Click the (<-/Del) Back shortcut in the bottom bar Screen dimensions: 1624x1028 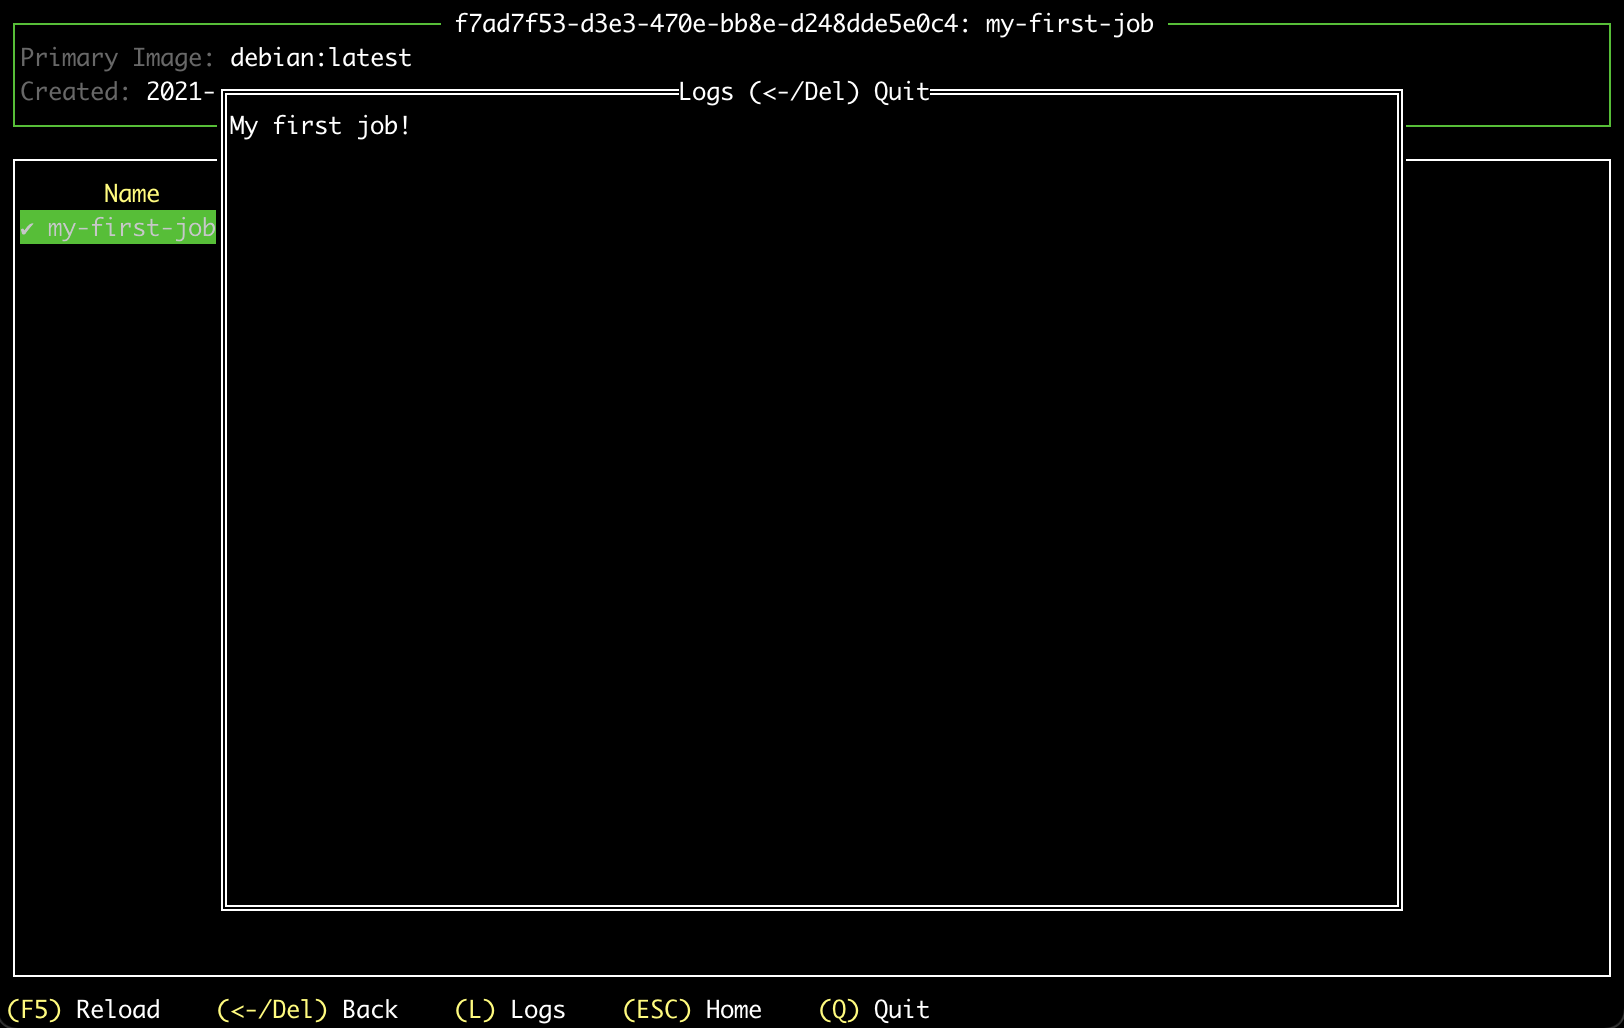tap(307, 1010)
